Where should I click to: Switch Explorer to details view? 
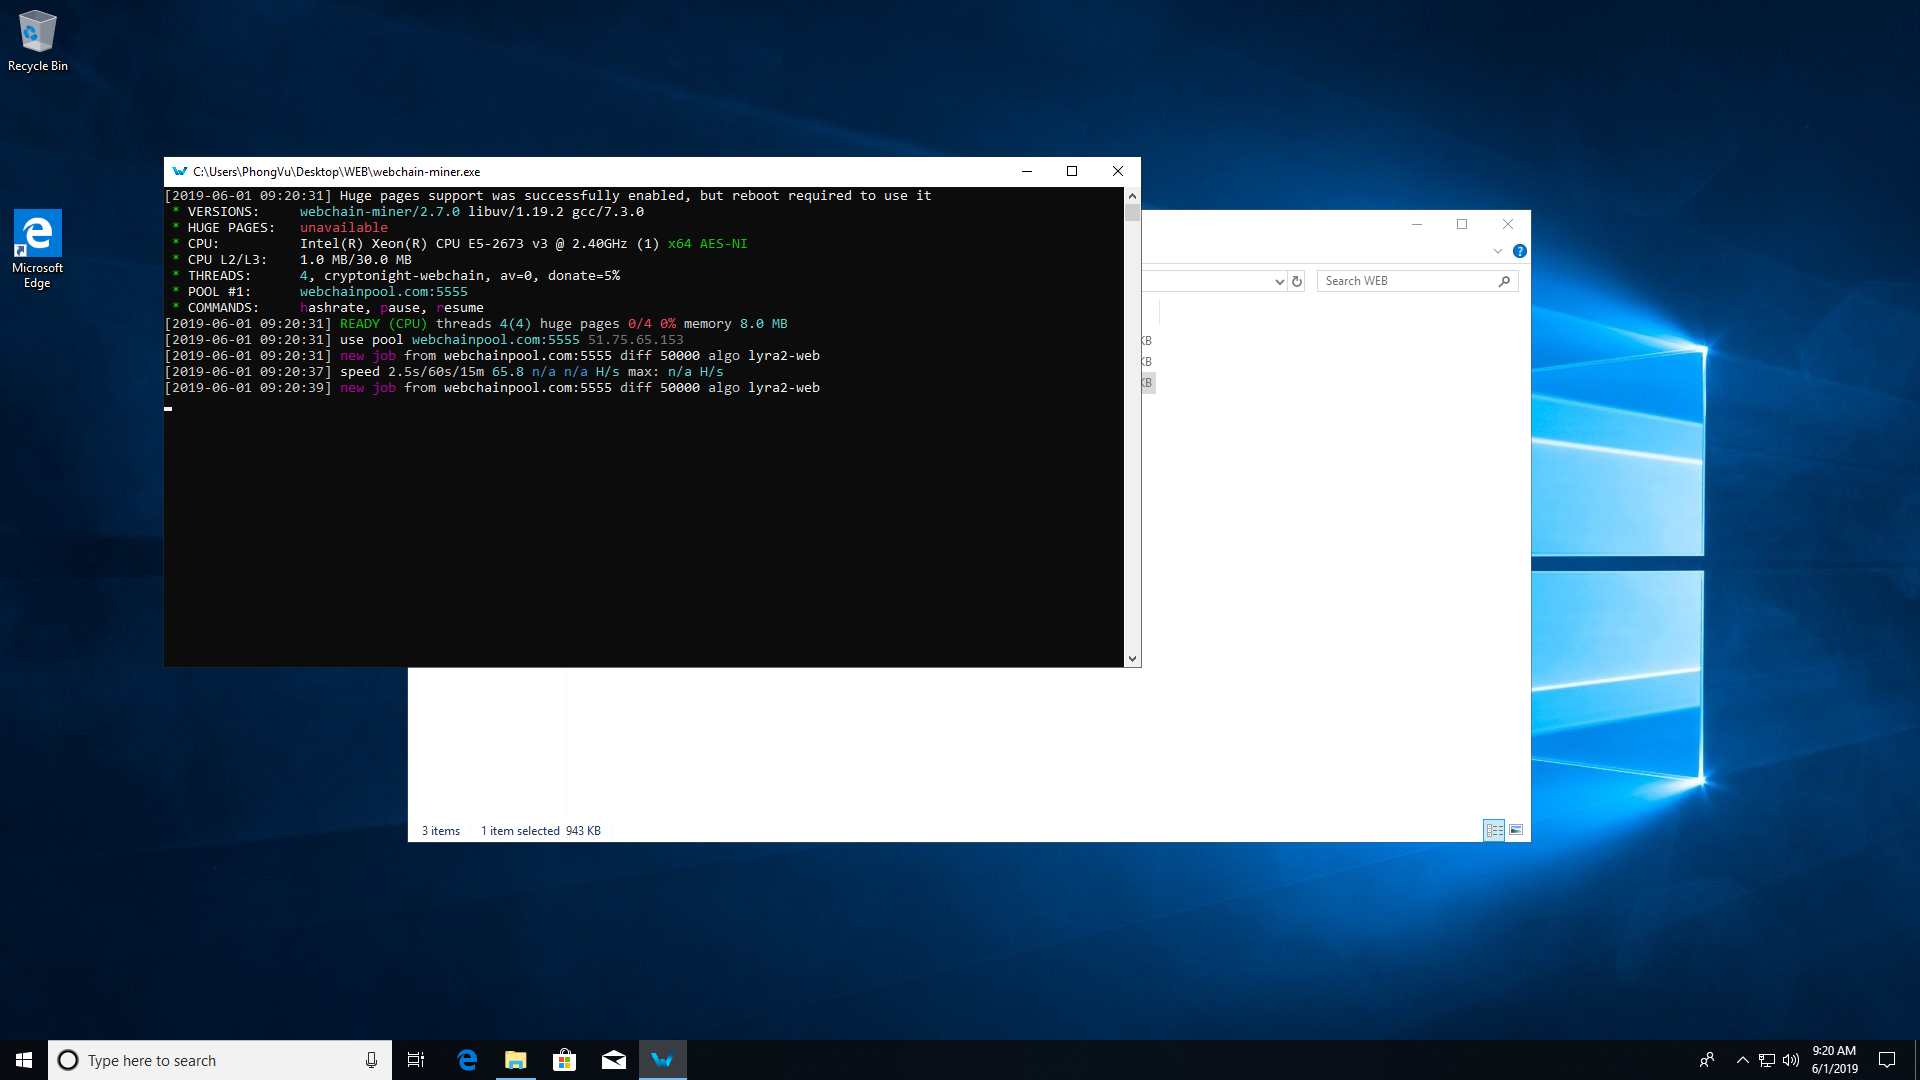tap(1494, 830)
